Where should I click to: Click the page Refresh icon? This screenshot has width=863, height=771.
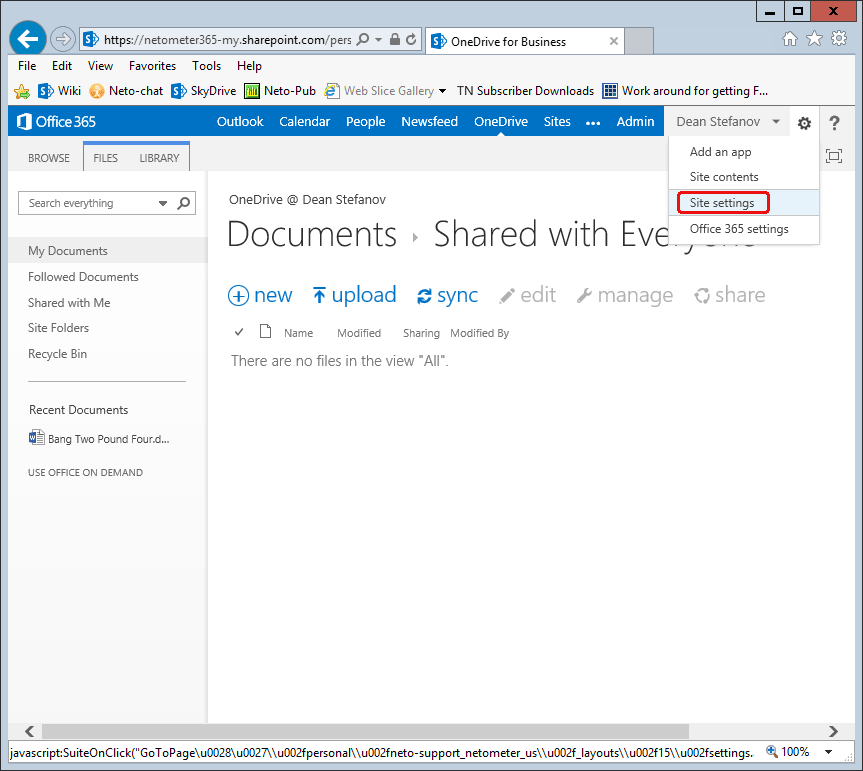coord(411,40)
